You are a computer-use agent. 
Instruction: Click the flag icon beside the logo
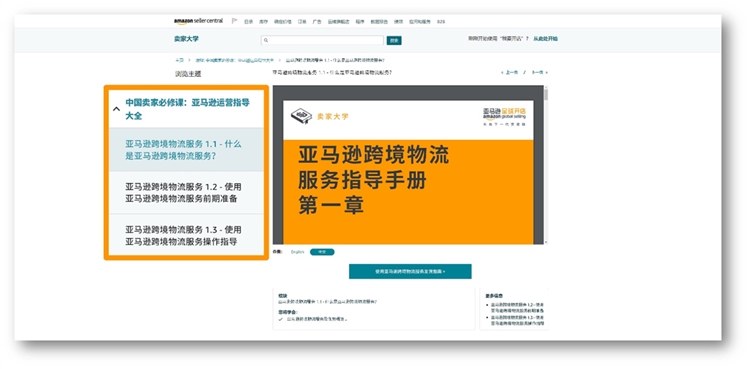pyautogui.click(x=234, y=21)
